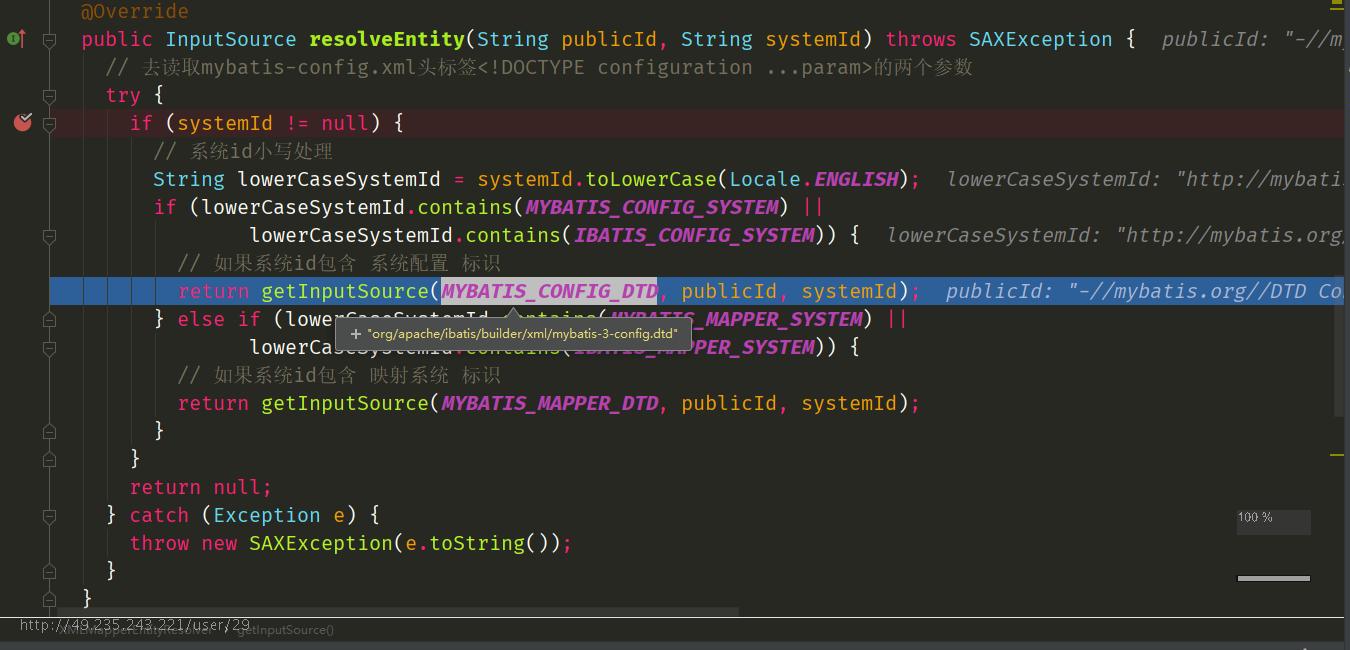Click the fold end marker above 'return null;'
The width and height of the screenshot is (1350, 650).
click(x=49, y=460)
